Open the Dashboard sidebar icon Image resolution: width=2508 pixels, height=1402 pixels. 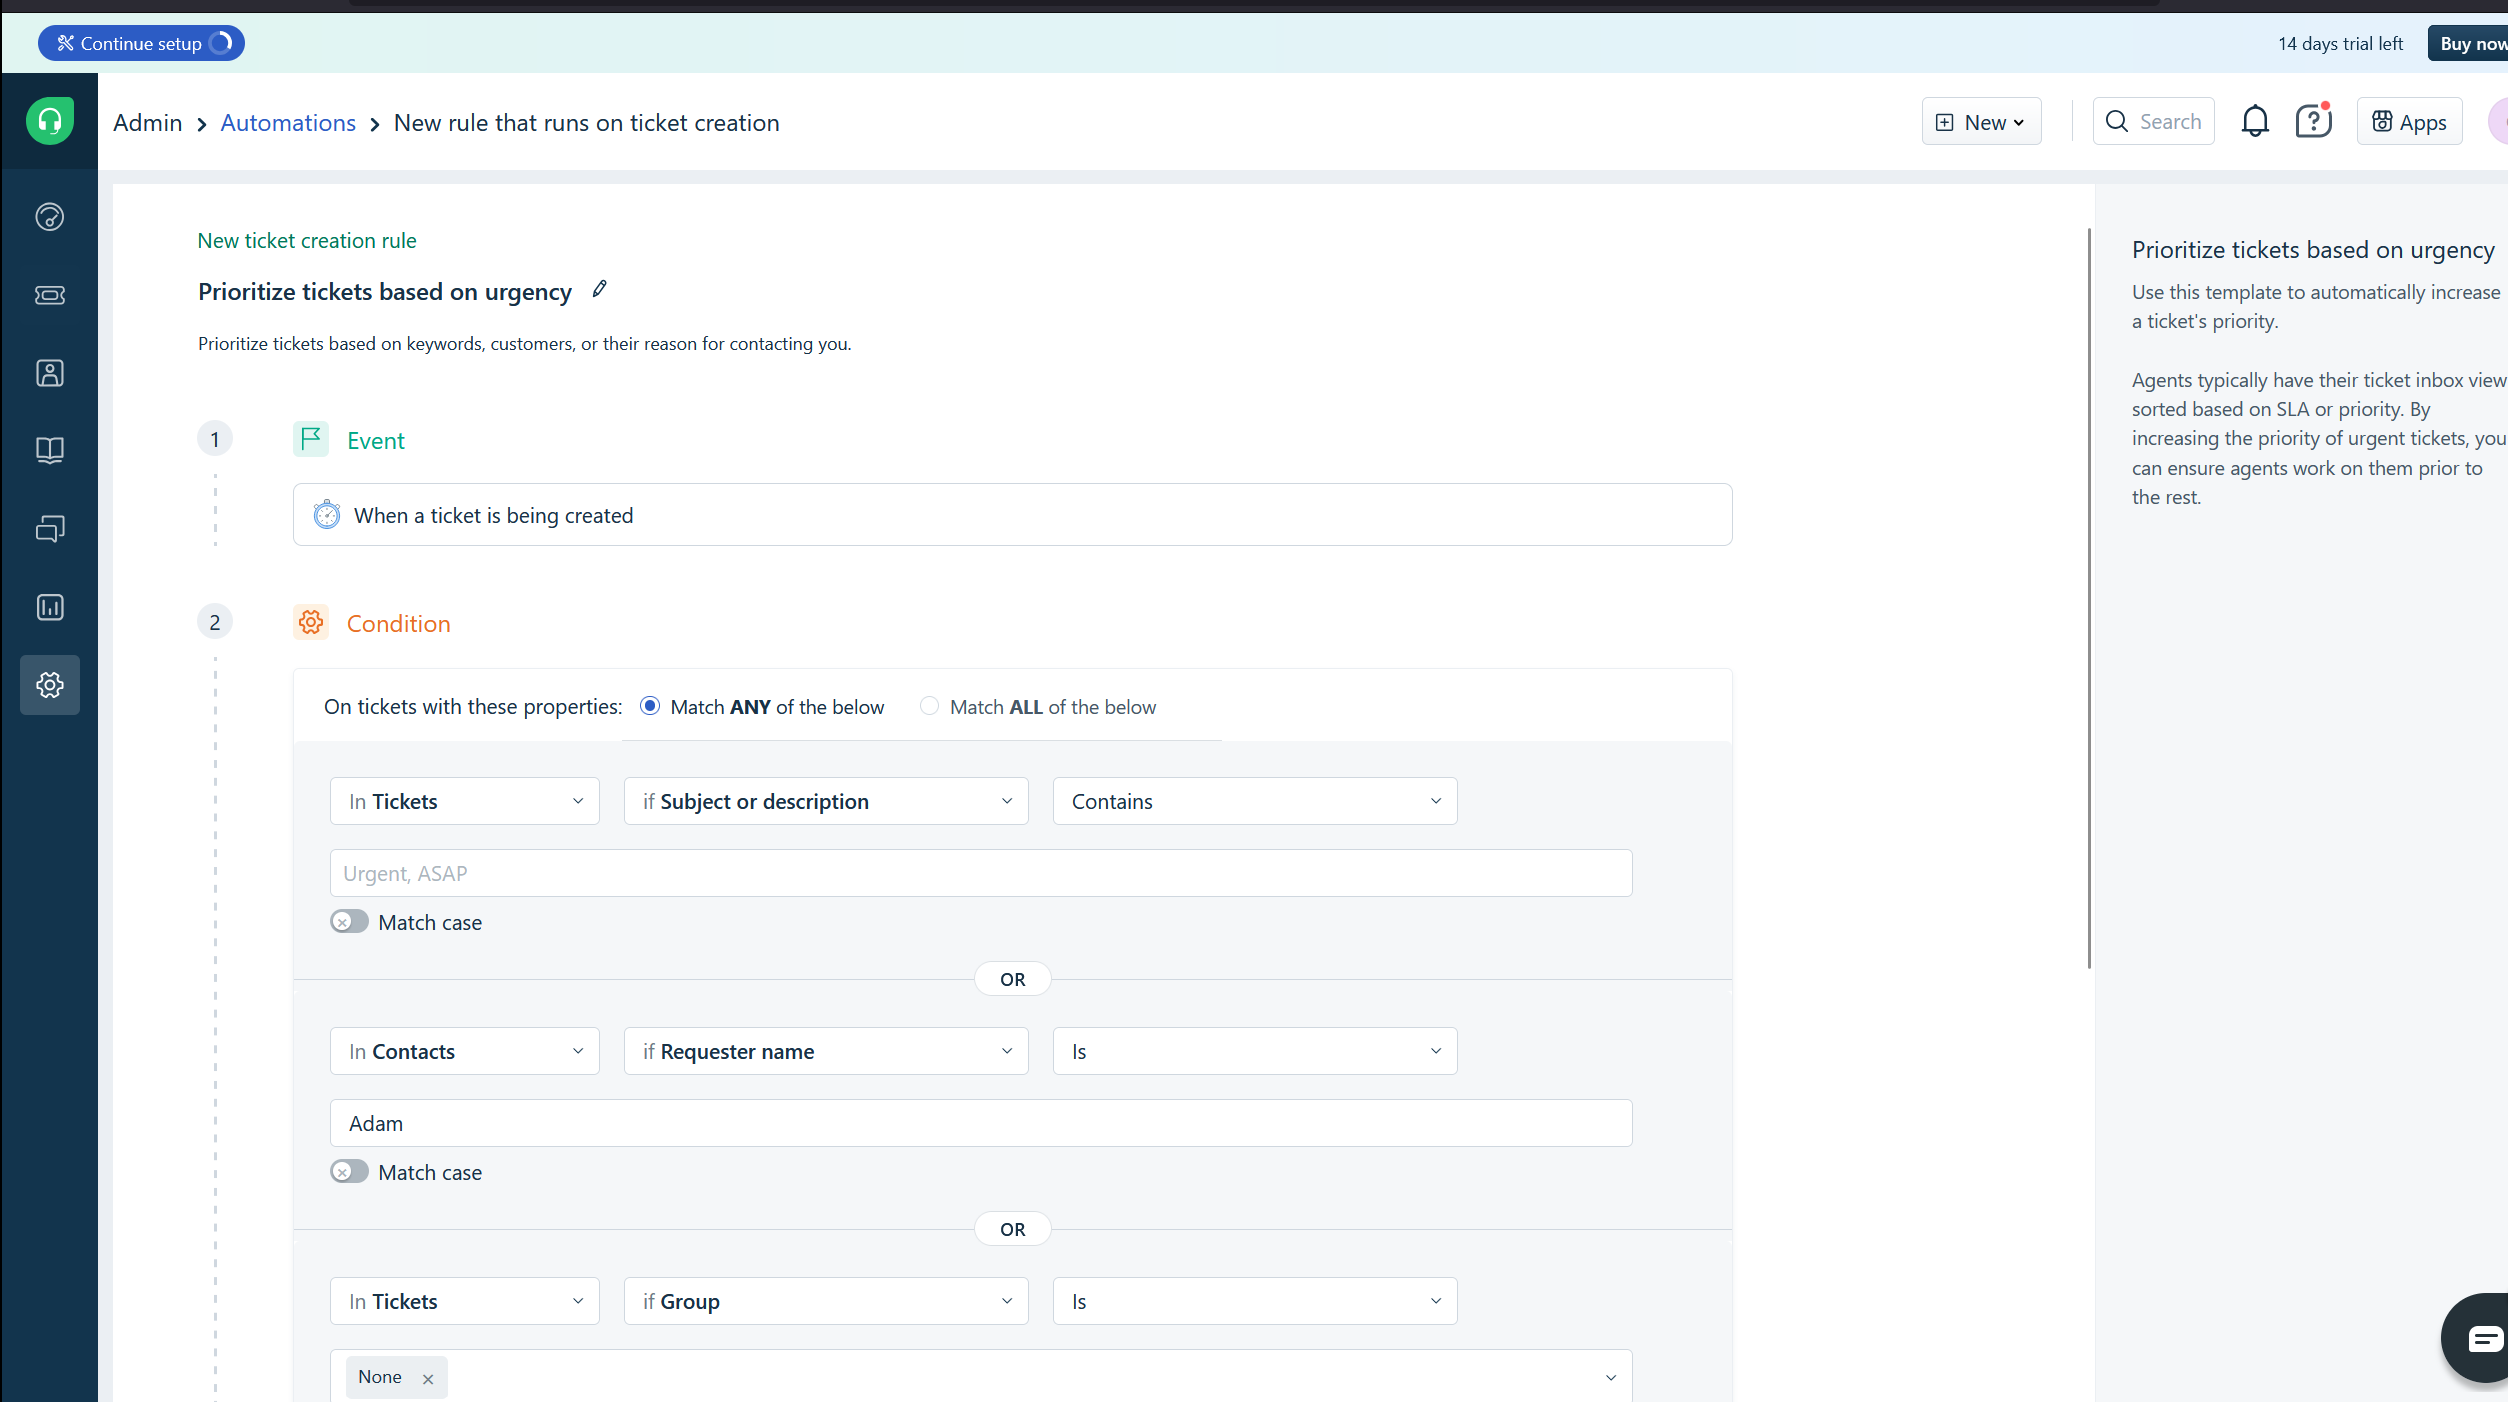(x=49, y=217)
